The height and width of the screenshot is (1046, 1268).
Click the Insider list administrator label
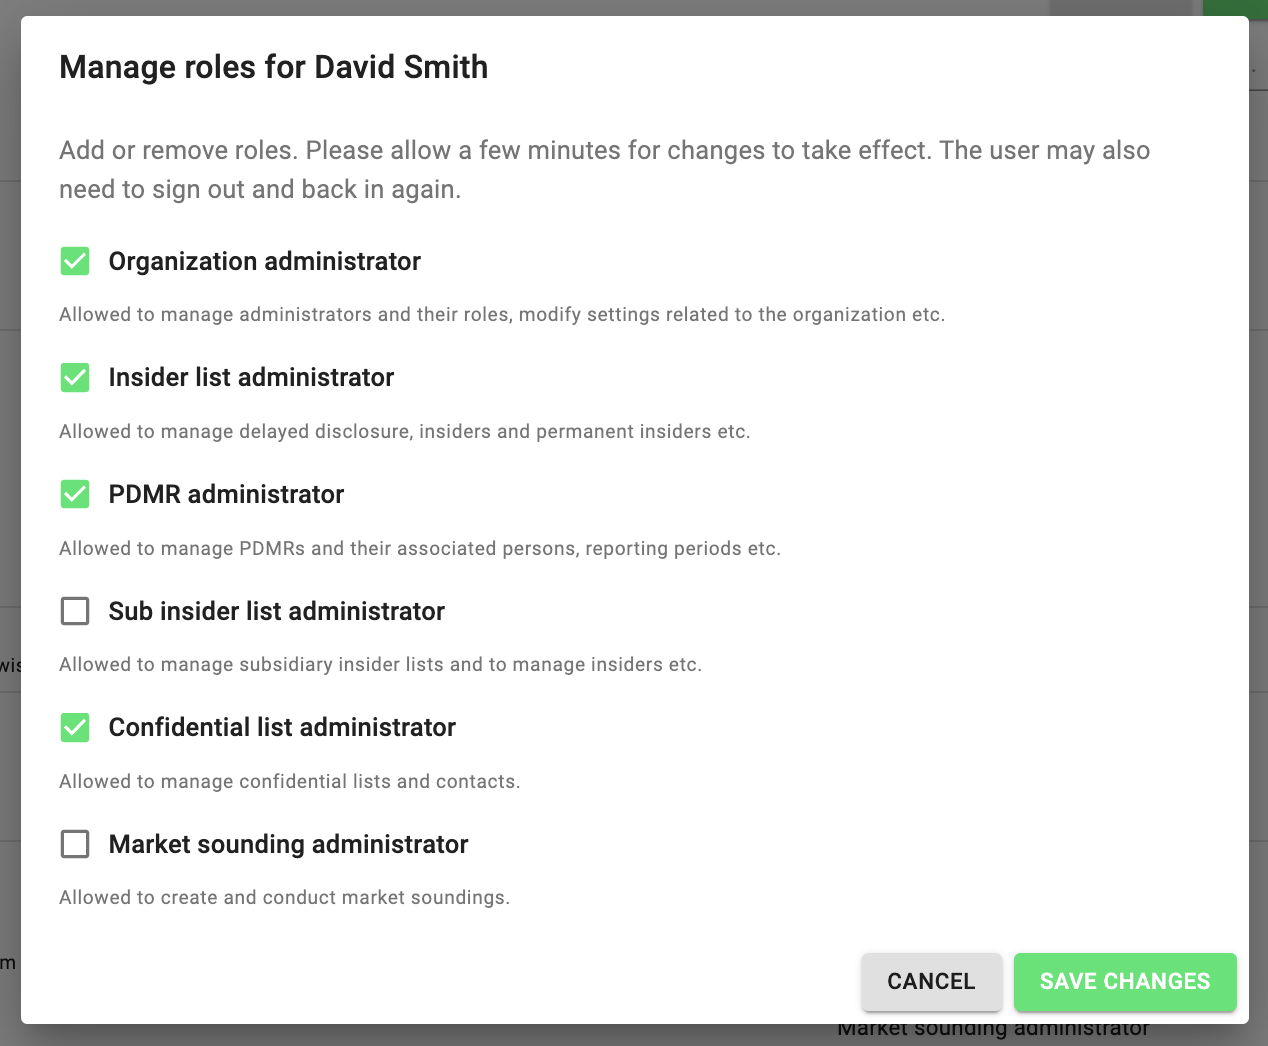point(251,377)
